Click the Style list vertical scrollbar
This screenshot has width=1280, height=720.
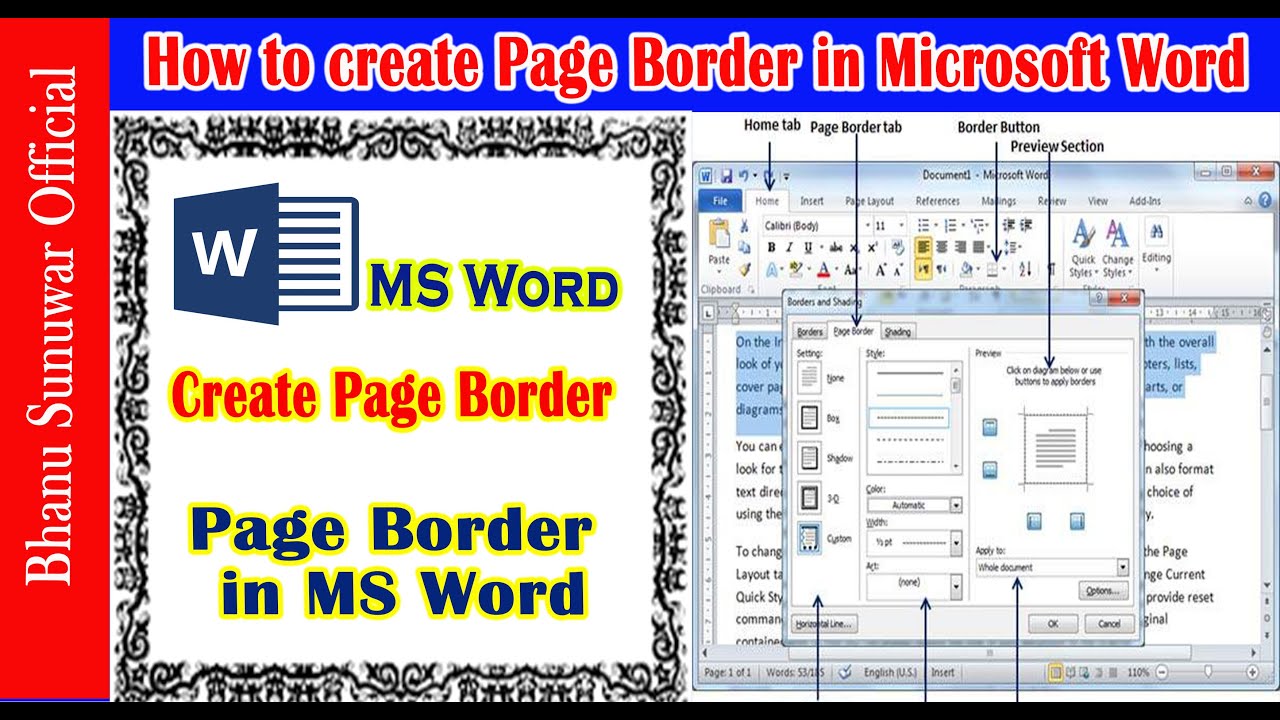coord(957,418)
